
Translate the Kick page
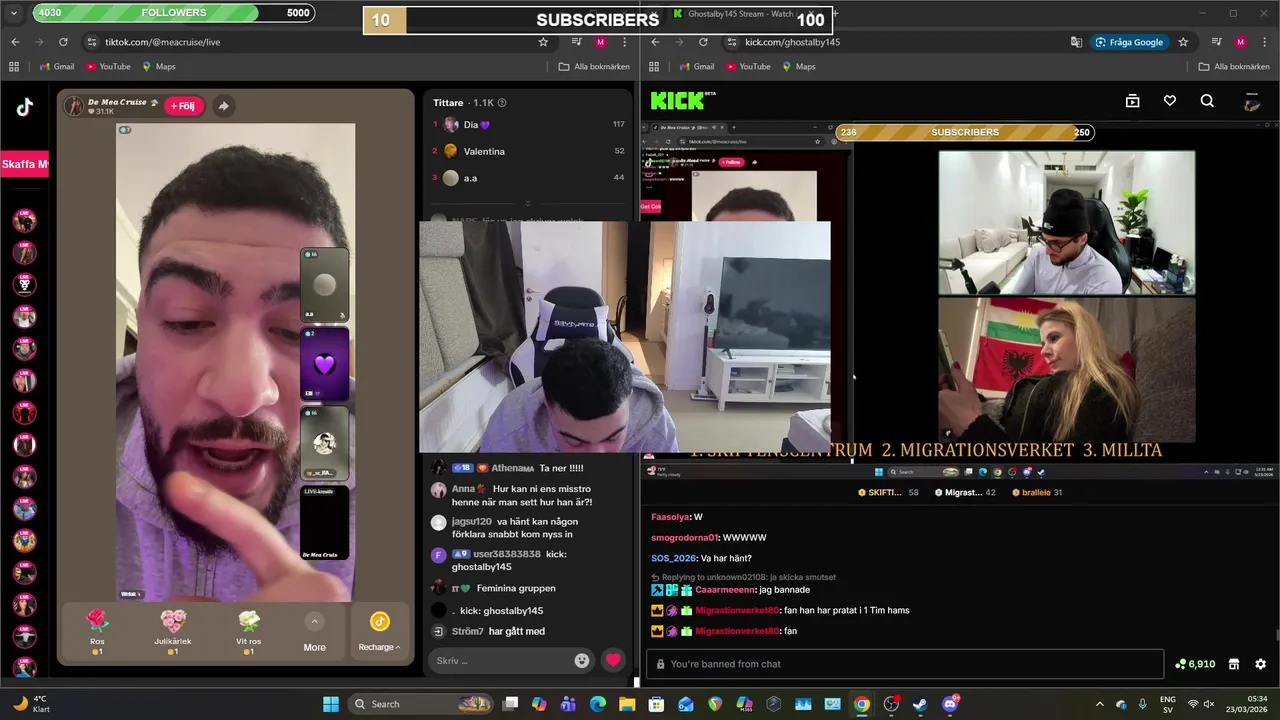tap(1076, 42)
